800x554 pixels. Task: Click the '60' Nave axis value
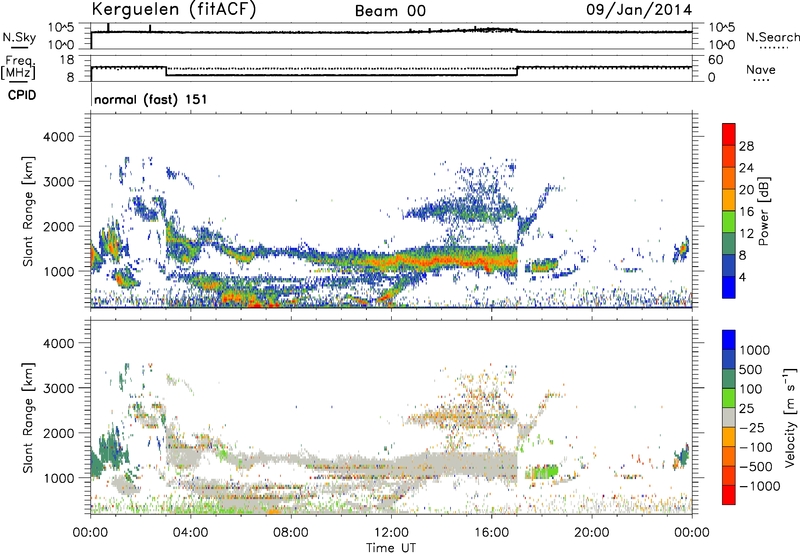[x=716, y=60]
